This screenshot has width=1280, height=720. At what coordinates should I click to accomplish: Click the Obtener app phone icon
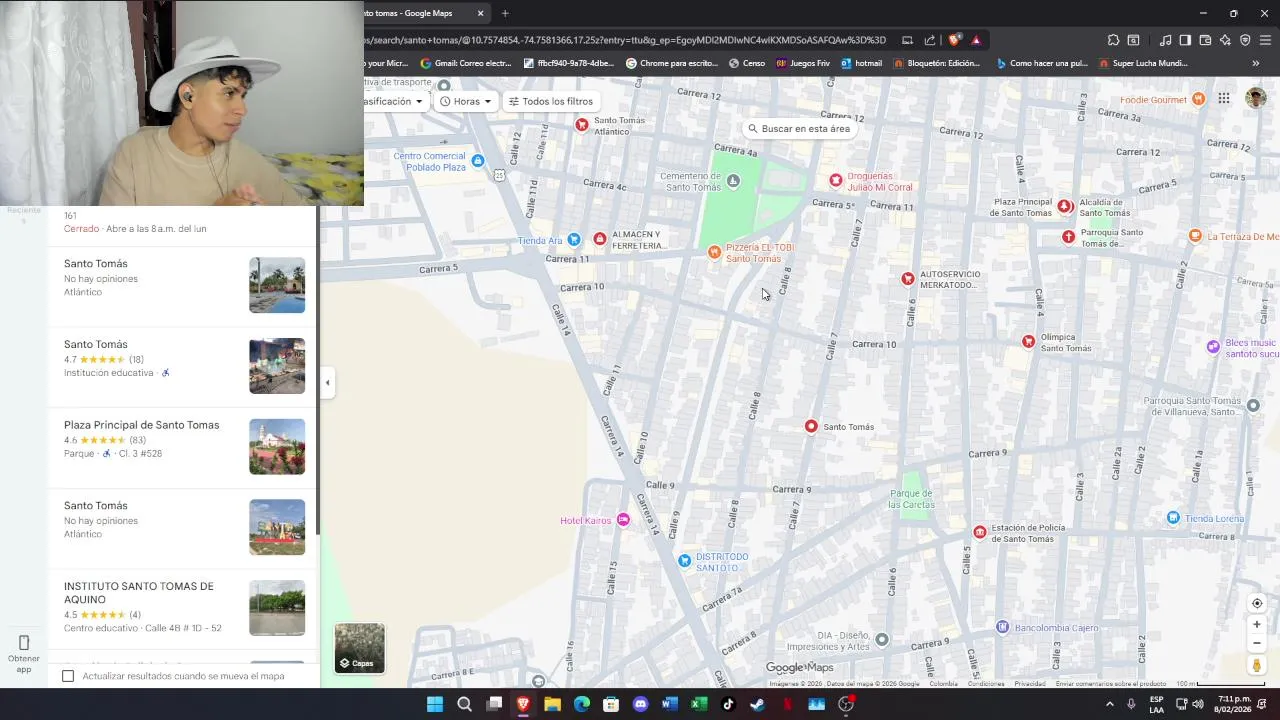point(24,642)
